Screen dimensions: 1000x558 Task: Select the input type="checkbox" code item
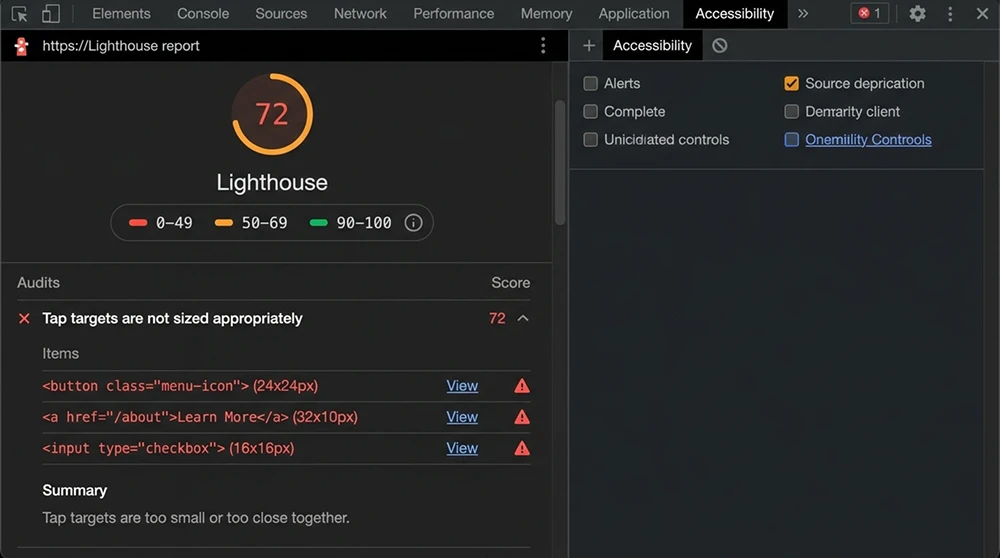tap(168, 448)
